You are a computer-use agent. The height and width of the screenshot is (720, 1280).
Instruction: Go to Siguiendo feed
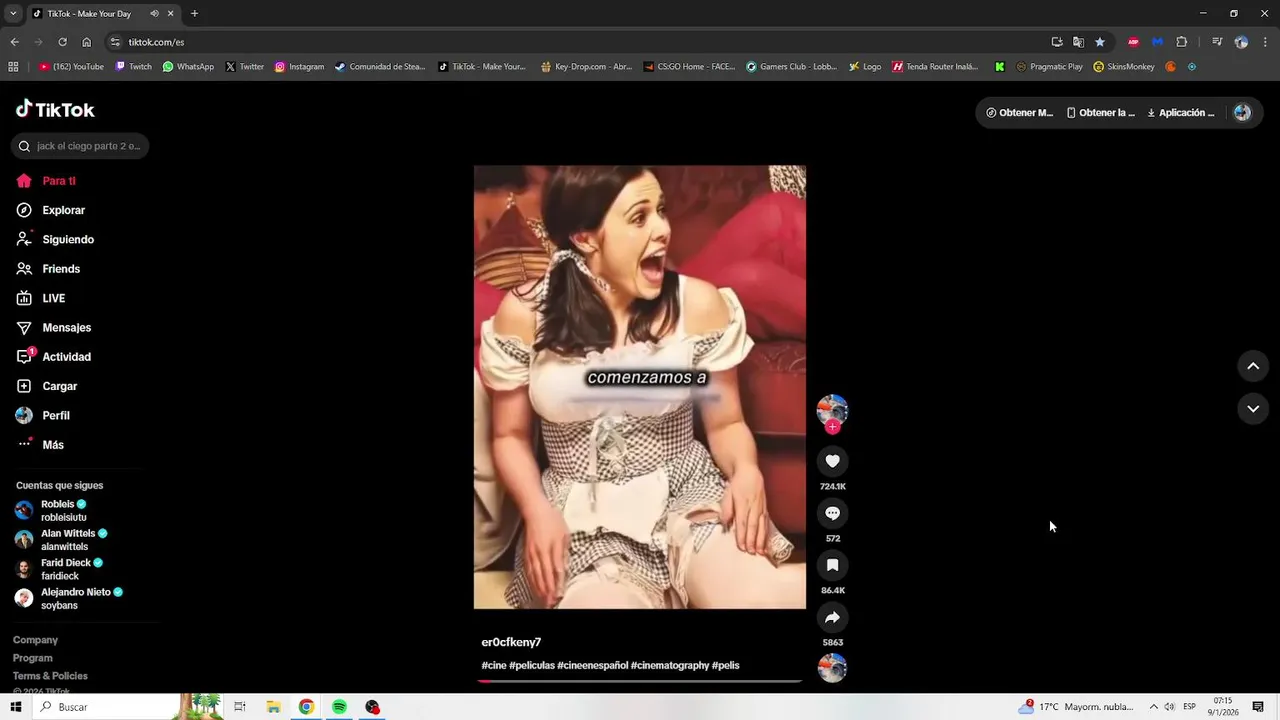55,239
